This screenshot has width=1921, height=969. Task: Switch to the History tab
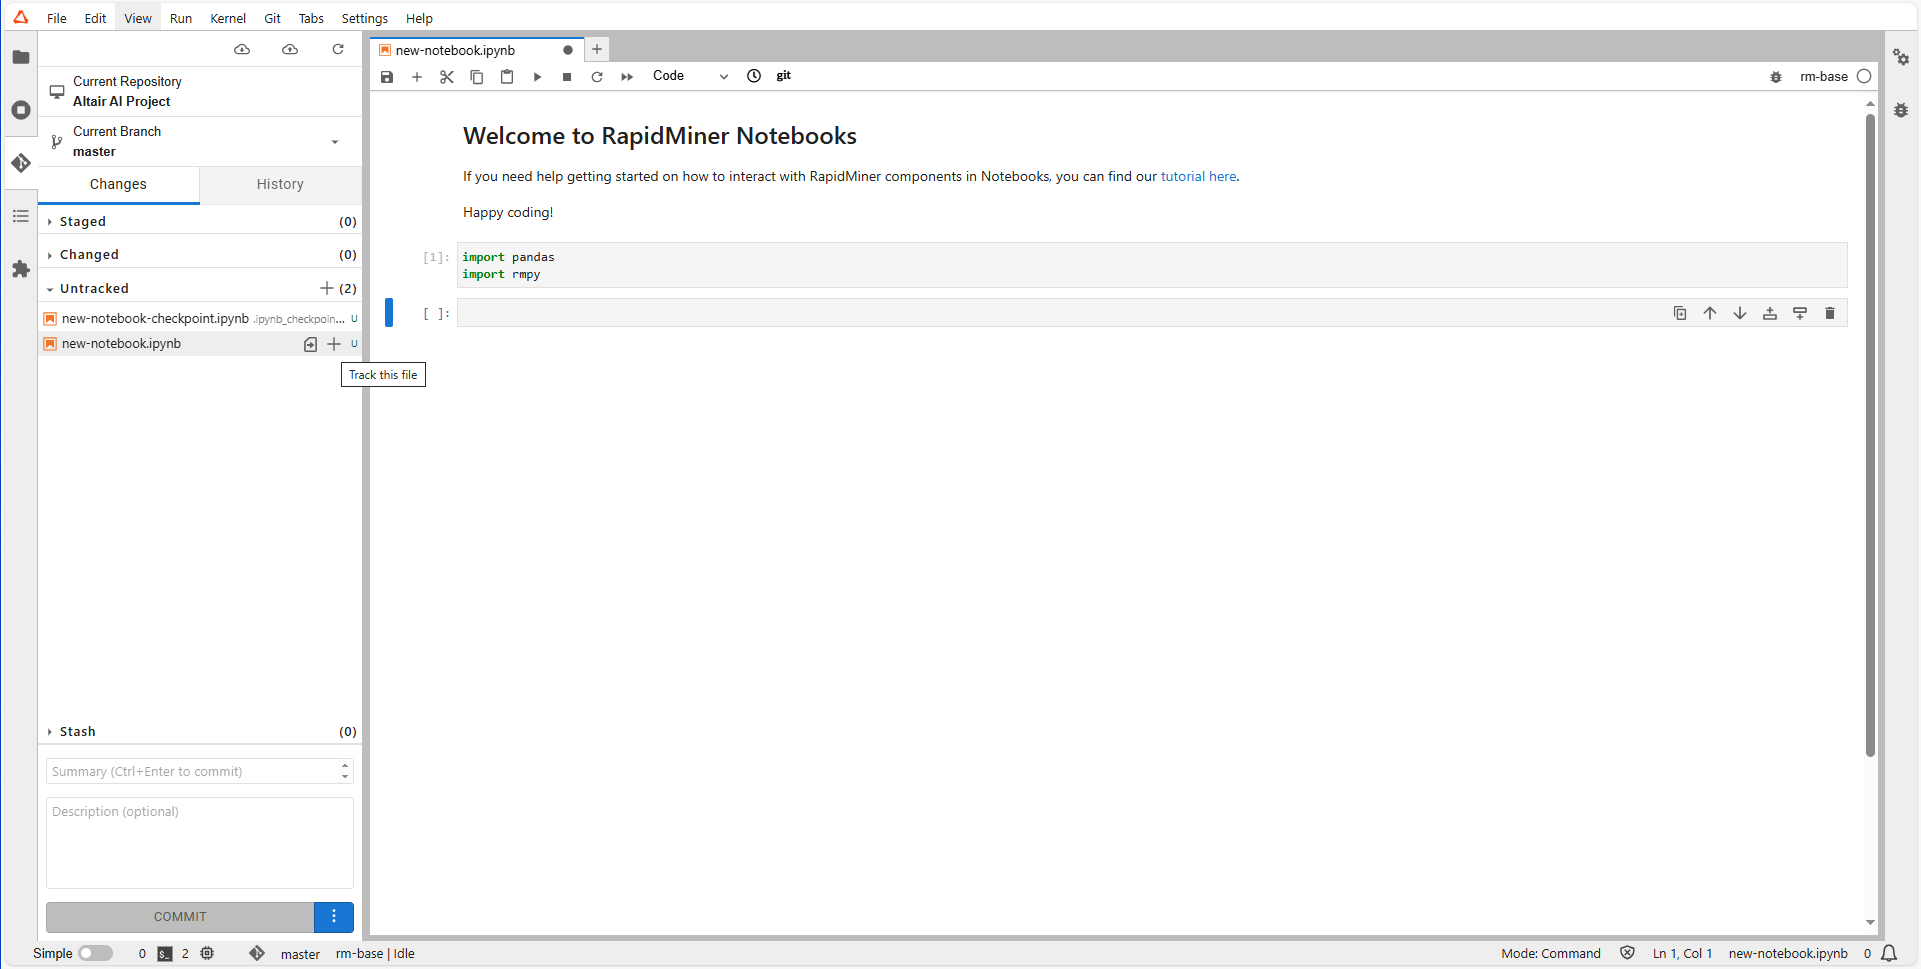pos(280,184)
